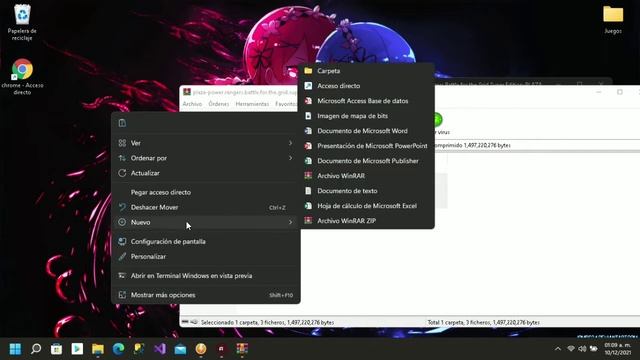Image resolution: width=640 pixels, height=360 pixels.
Task: Open the dark red app on the taskbar
Action: point(221,349)
